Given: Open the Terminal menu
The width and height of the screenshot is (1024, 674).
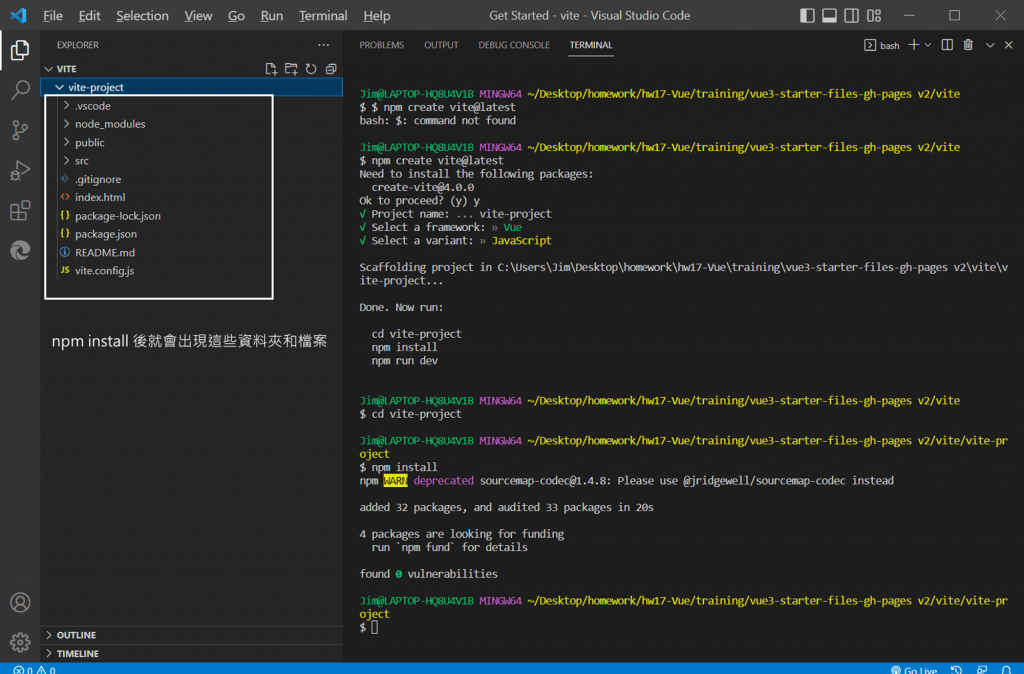Looking at the screenshot, I should point(323,15).
